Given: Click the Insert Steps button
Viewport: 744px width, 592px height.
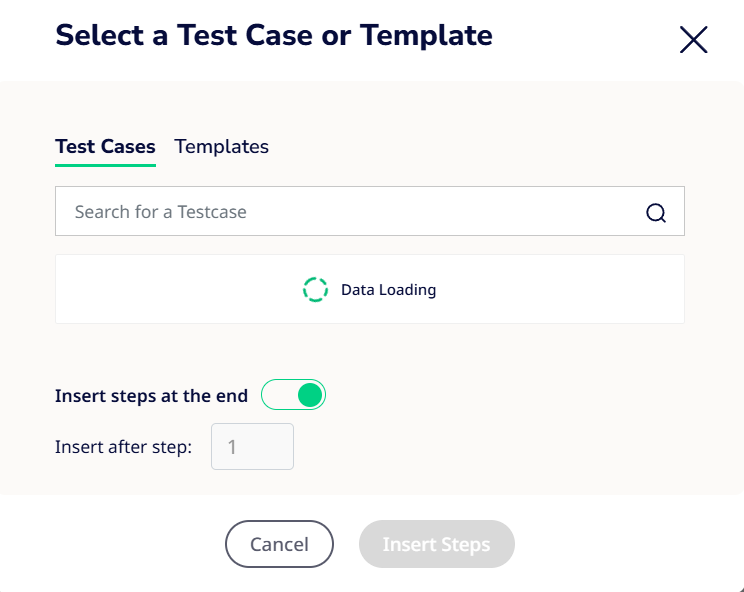Looking at the screenshot, I should (436, 545).
